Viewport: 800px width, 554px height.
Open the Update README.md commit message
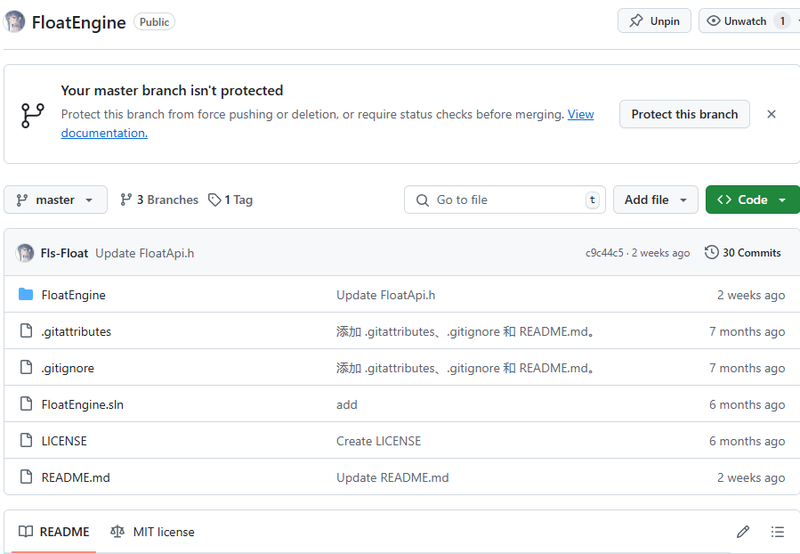click(392, 477)
